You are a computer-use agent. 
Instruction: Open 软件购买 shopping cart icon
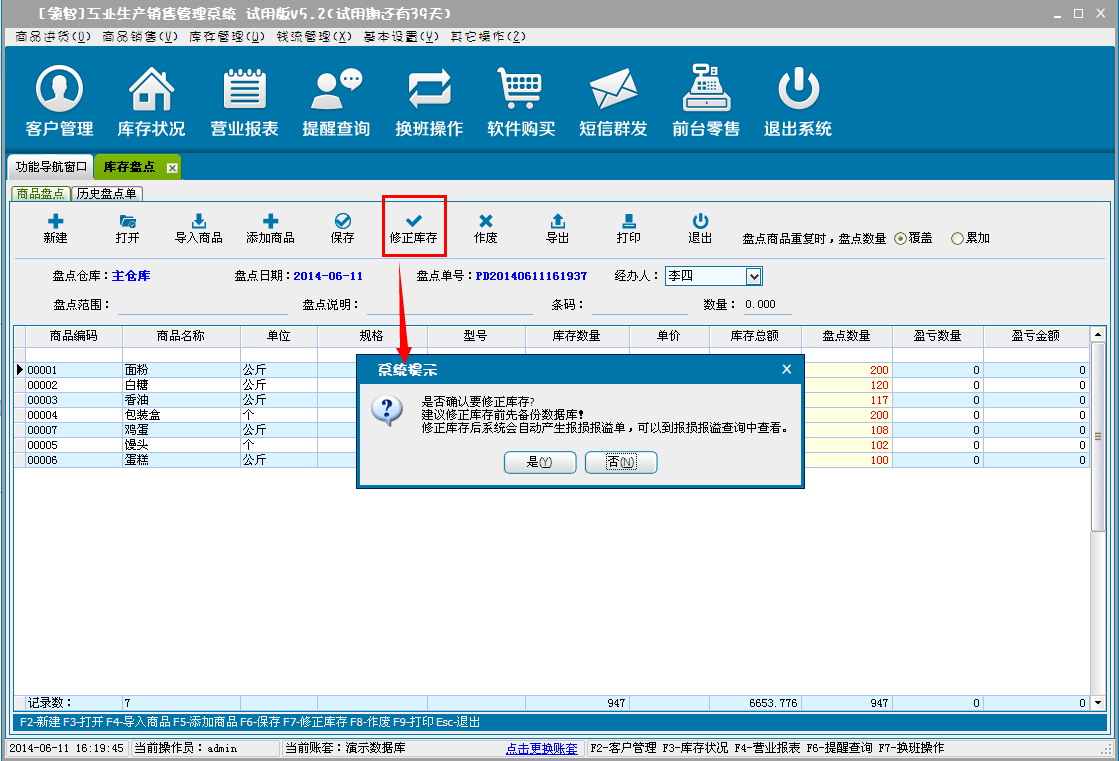coord(521,90)
